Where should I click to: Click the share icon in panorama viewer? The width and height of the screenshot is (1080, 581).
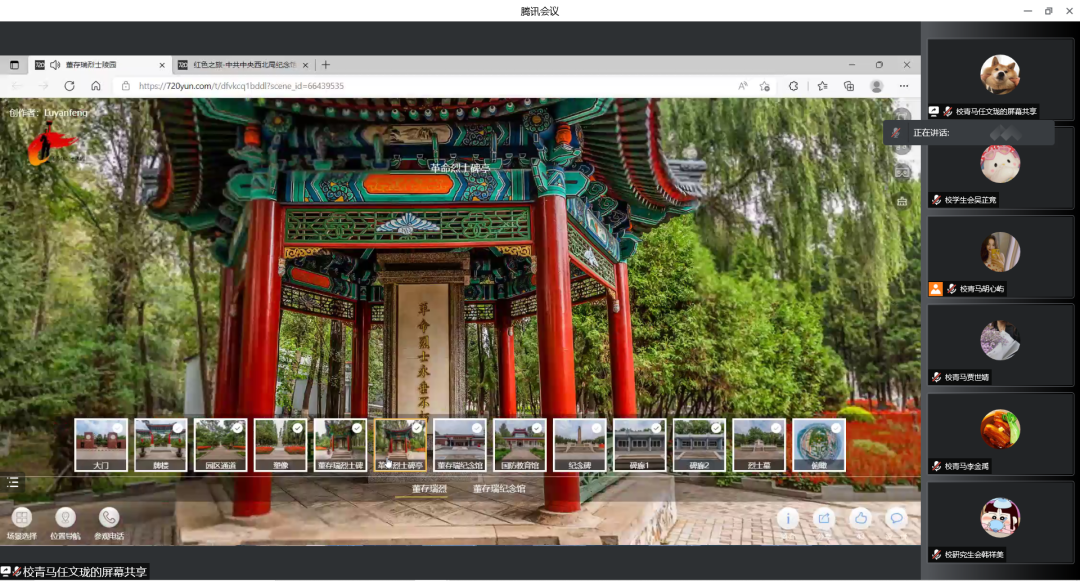tap(824, 518)
